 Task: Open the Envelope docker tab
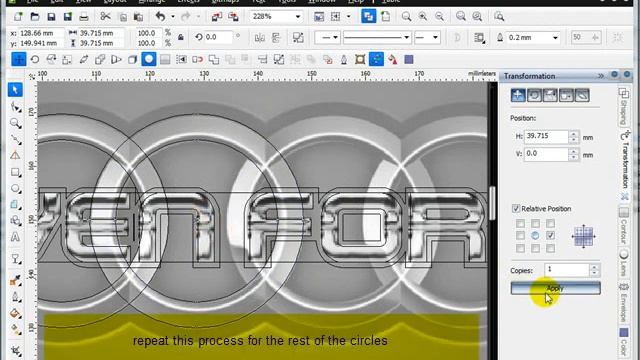(624, 301)
